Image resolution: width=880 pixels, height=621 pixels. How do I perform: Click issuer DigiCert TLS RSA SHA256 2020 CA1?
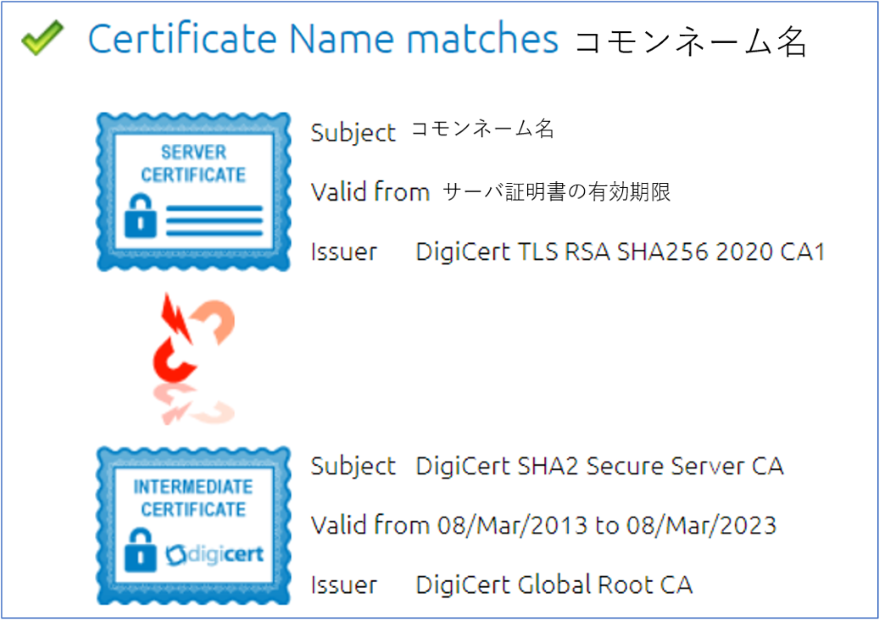(620, 252)
